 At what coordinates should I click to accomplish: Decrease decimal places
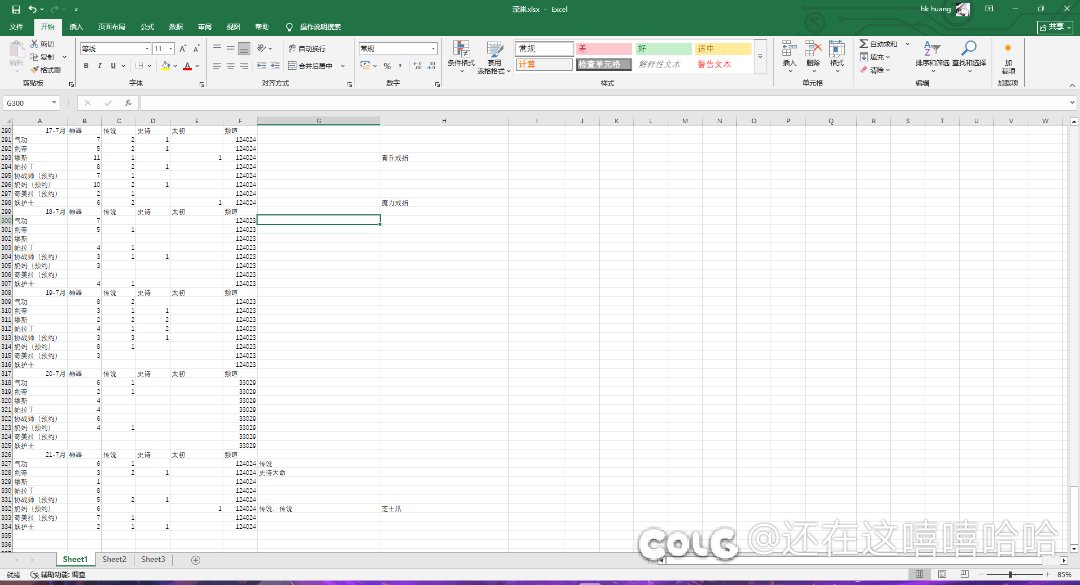click(x=432, y=66)
